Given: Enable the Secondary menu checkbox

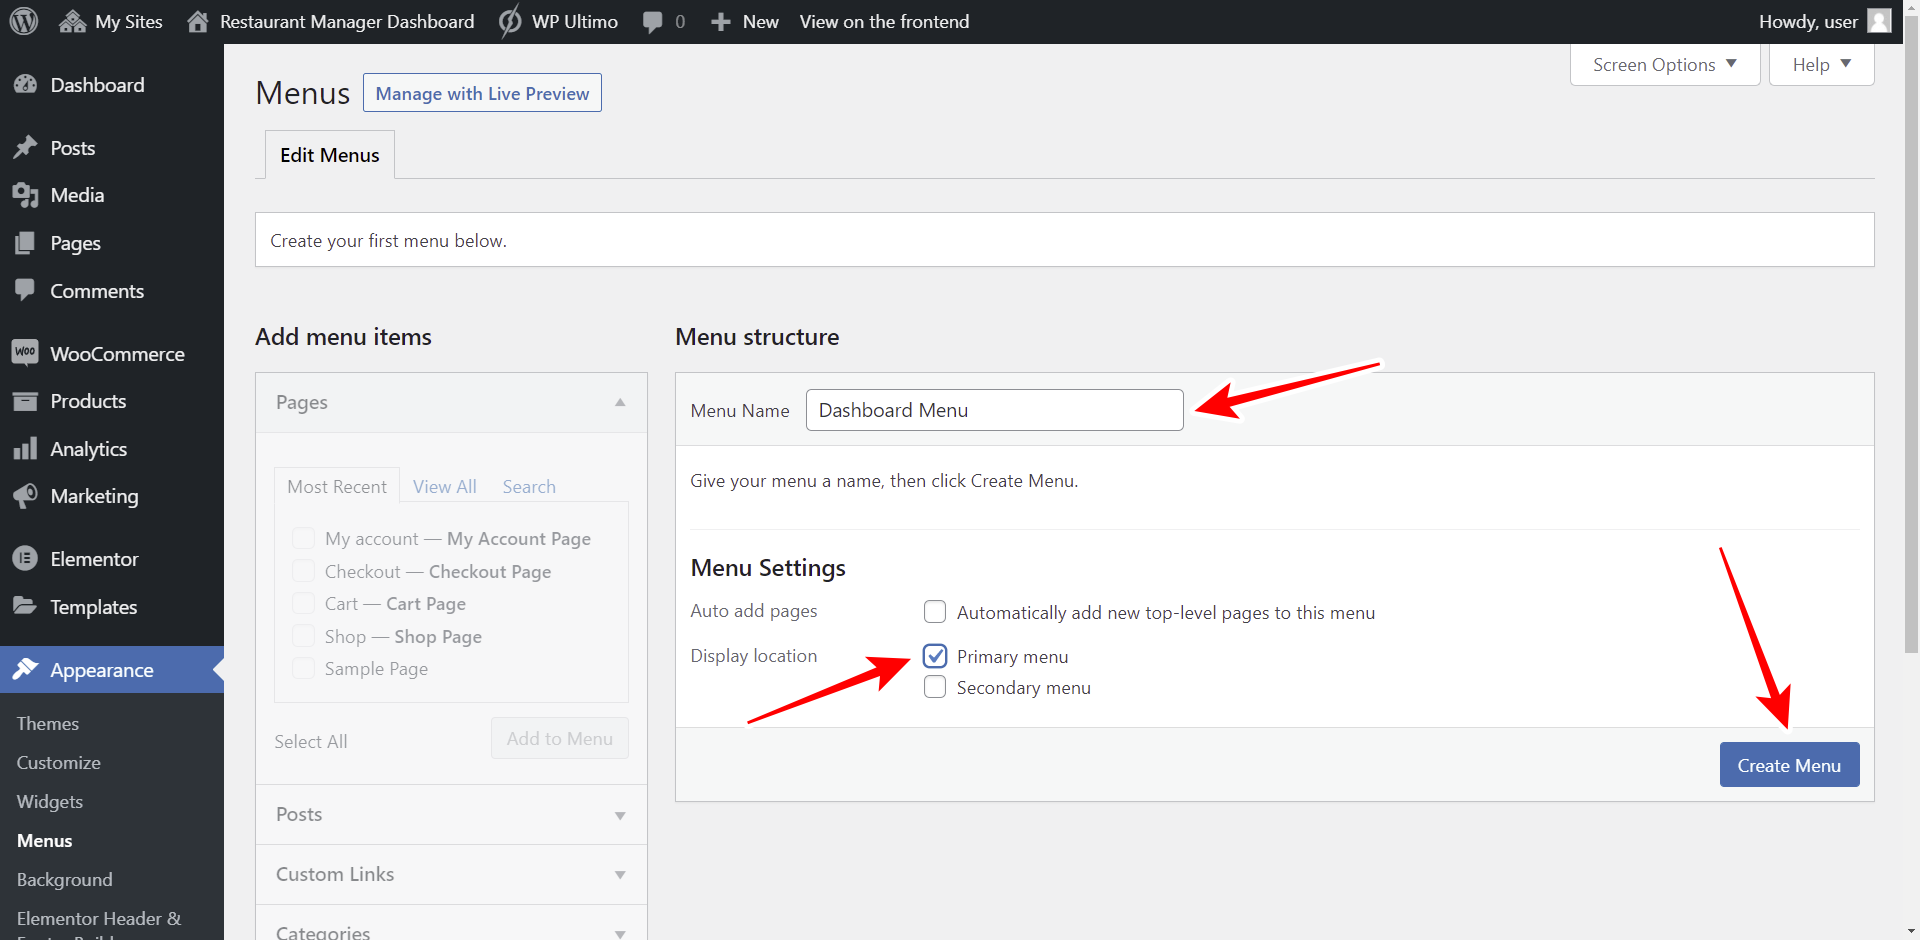Looking at the screenshot, I should 935,687.
